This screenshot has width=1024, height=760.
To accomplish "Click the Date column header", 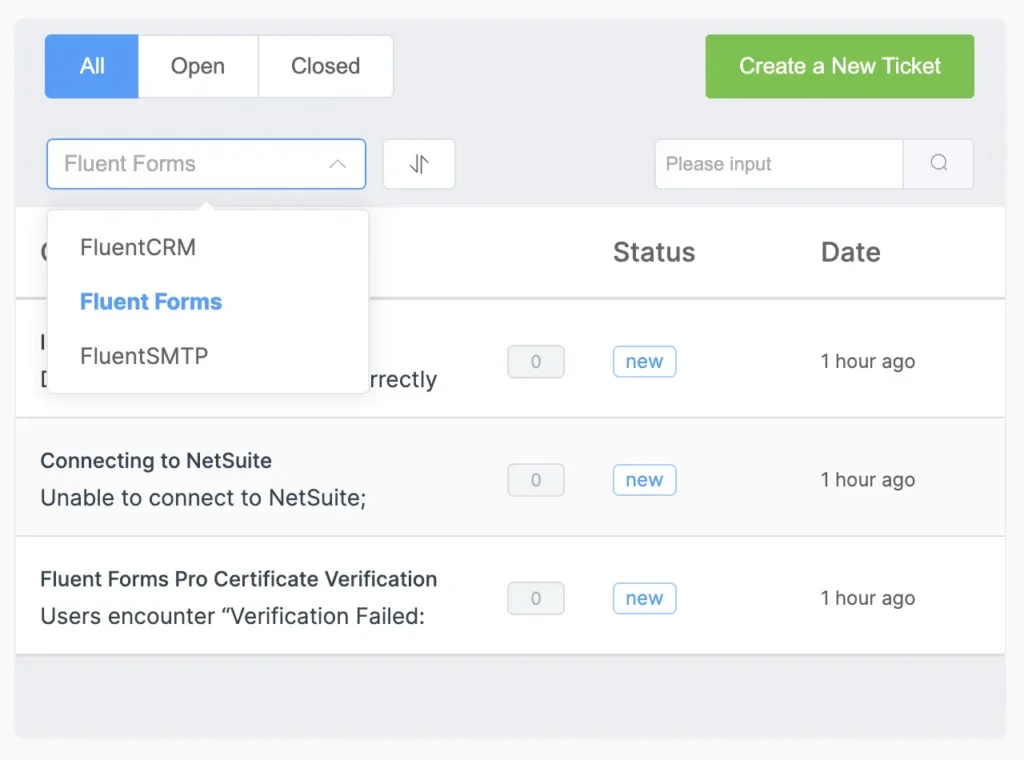I will tap(850, 252).
